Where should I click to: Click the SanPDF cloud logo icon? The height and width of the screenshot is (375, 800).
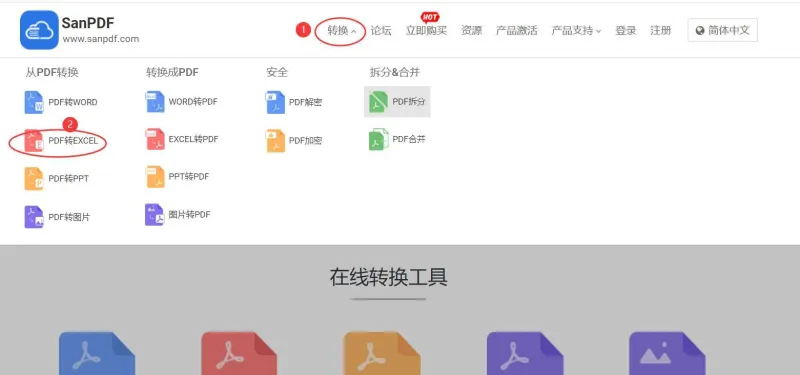(39, 30)
